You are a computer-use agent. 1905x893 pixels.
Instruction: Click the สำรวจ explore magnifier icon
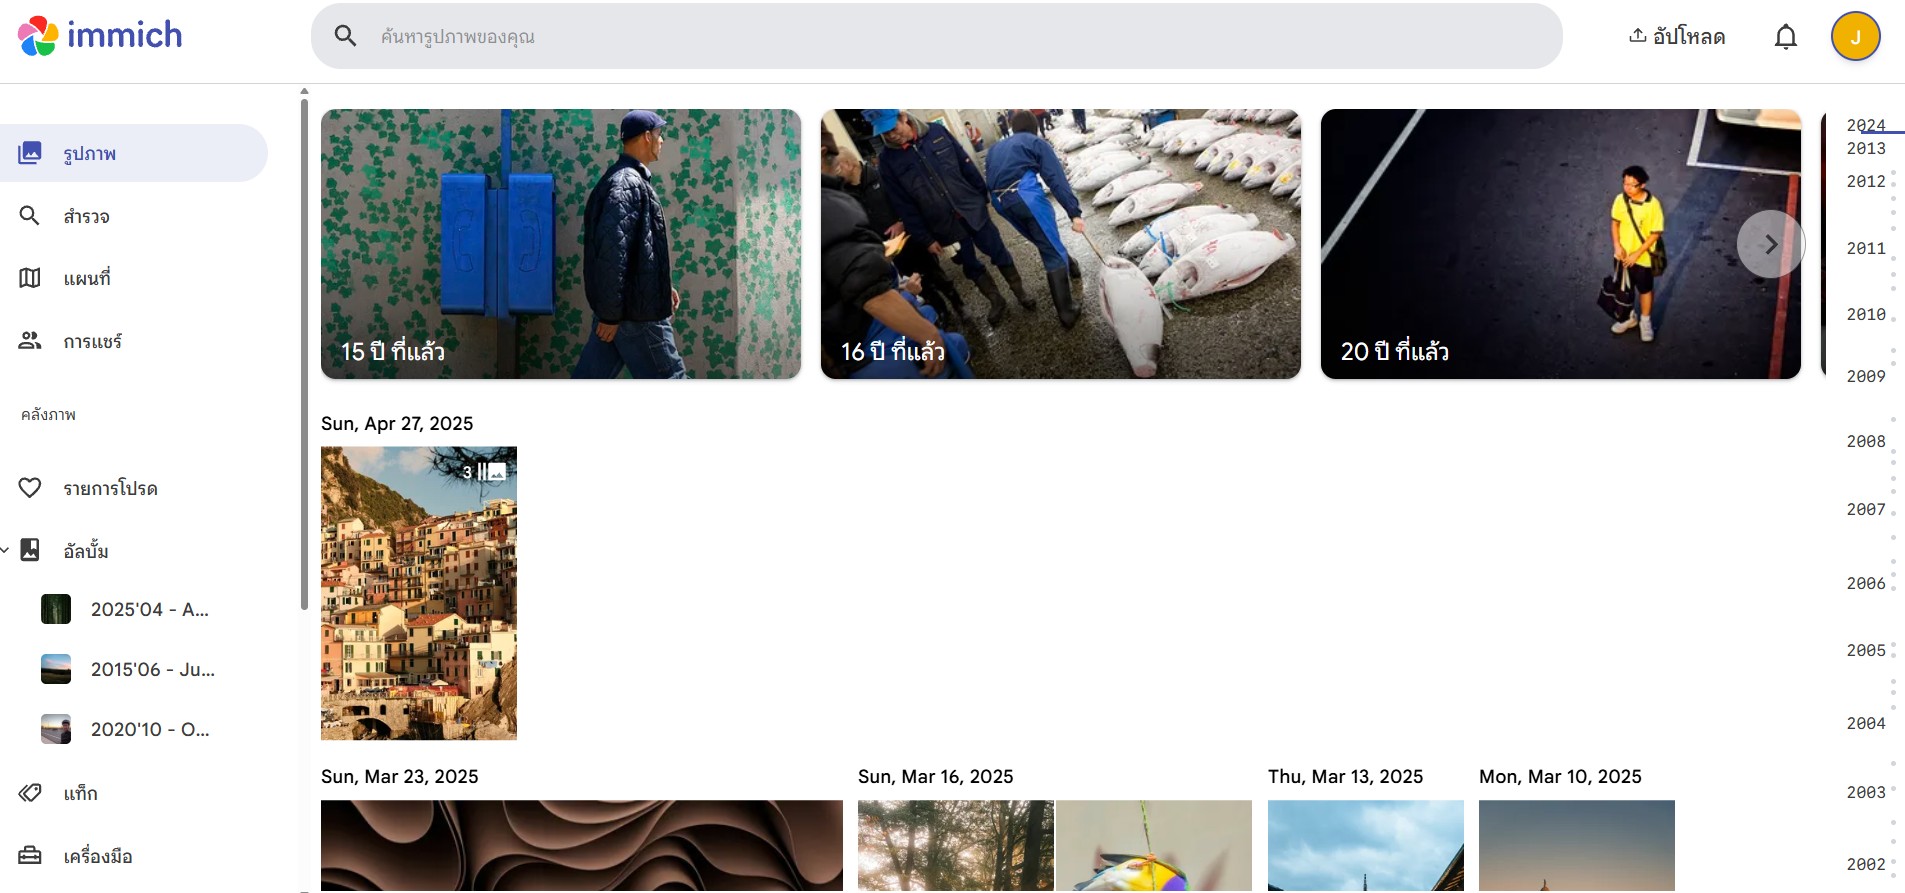pos(30,216)
